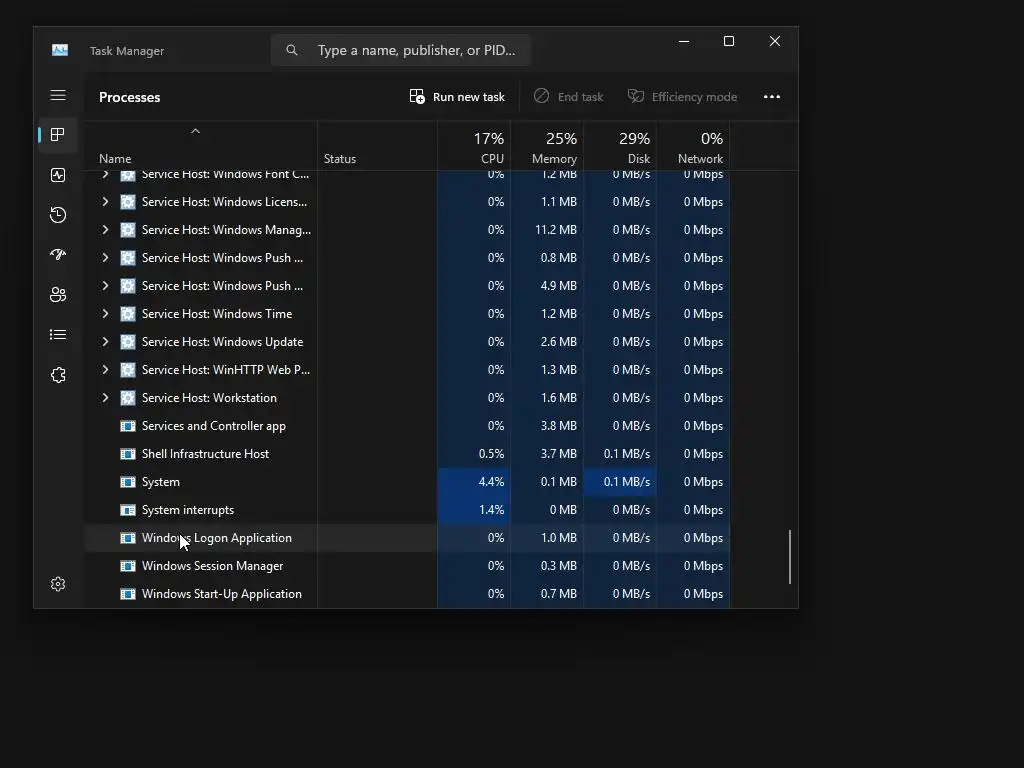The width and height of the screenshot is (1024, 768).
Task: Select System interrupts row name
Action: [x=187, y=510]
